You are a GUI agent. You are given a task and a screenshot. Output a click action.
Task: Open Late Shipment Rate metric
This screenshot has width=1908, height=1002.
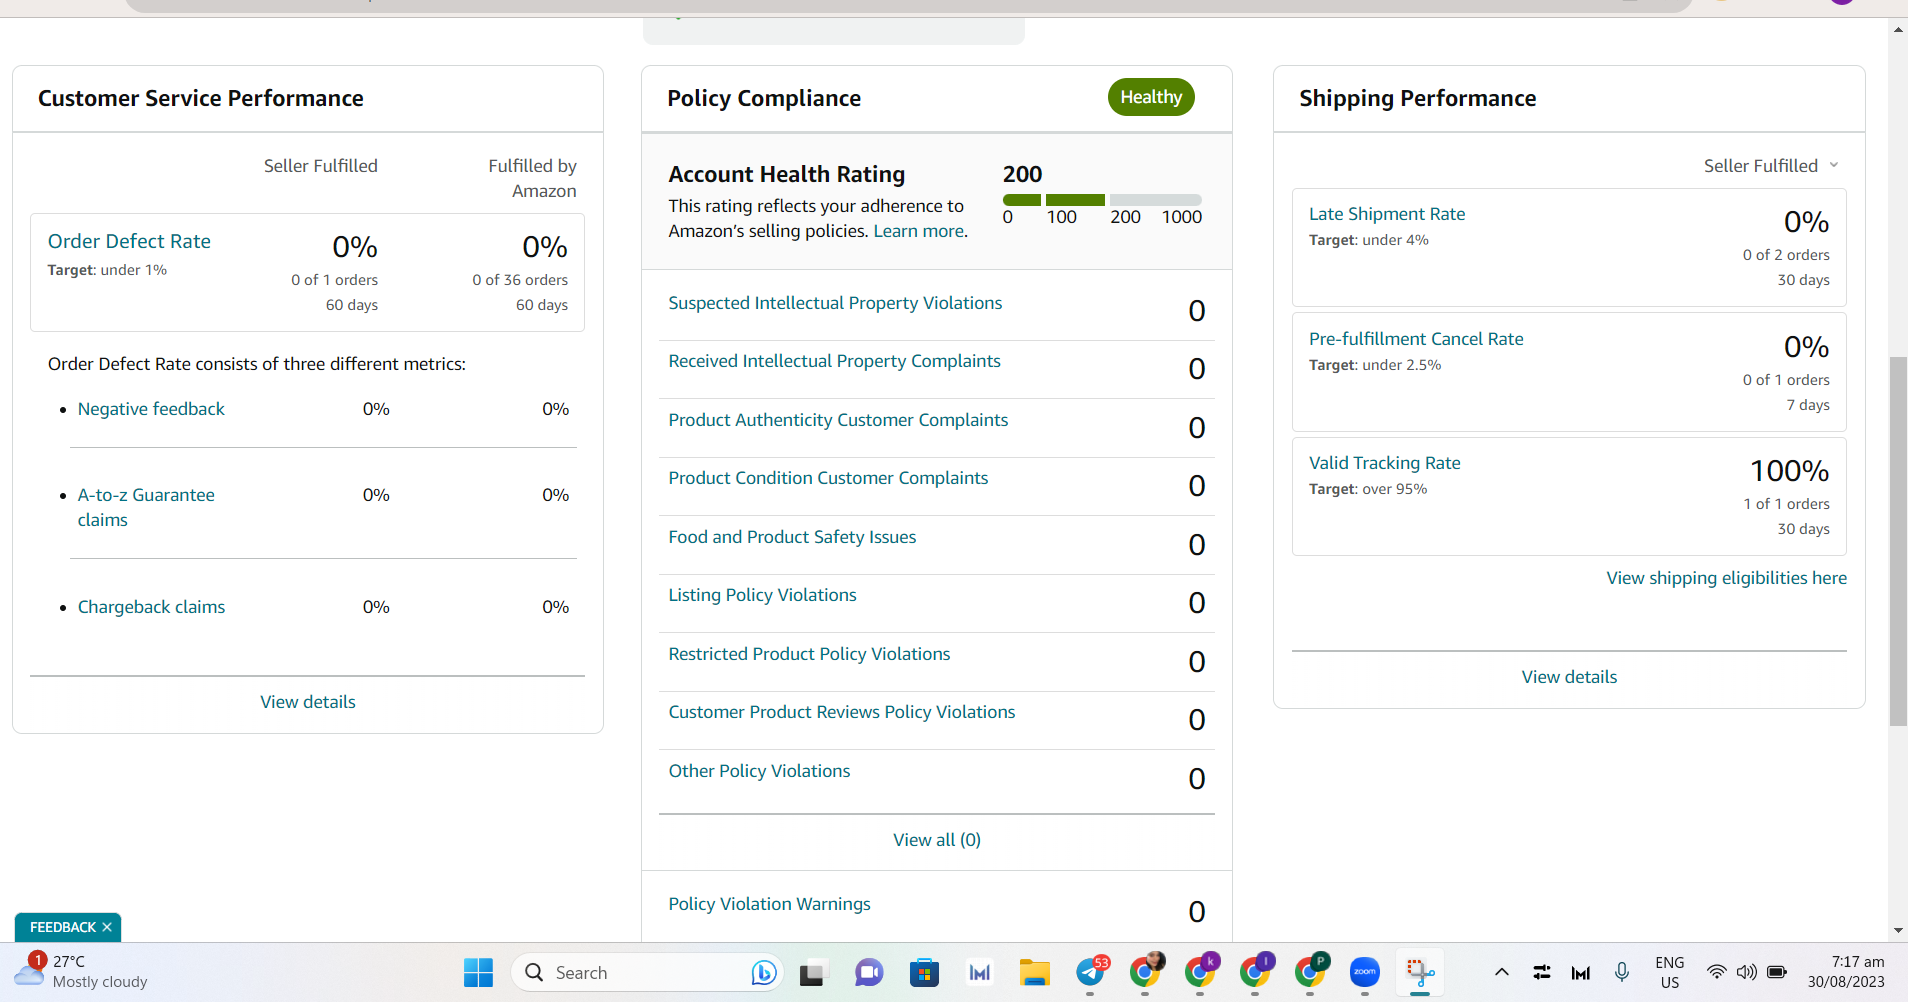[x=1387, y=214]
